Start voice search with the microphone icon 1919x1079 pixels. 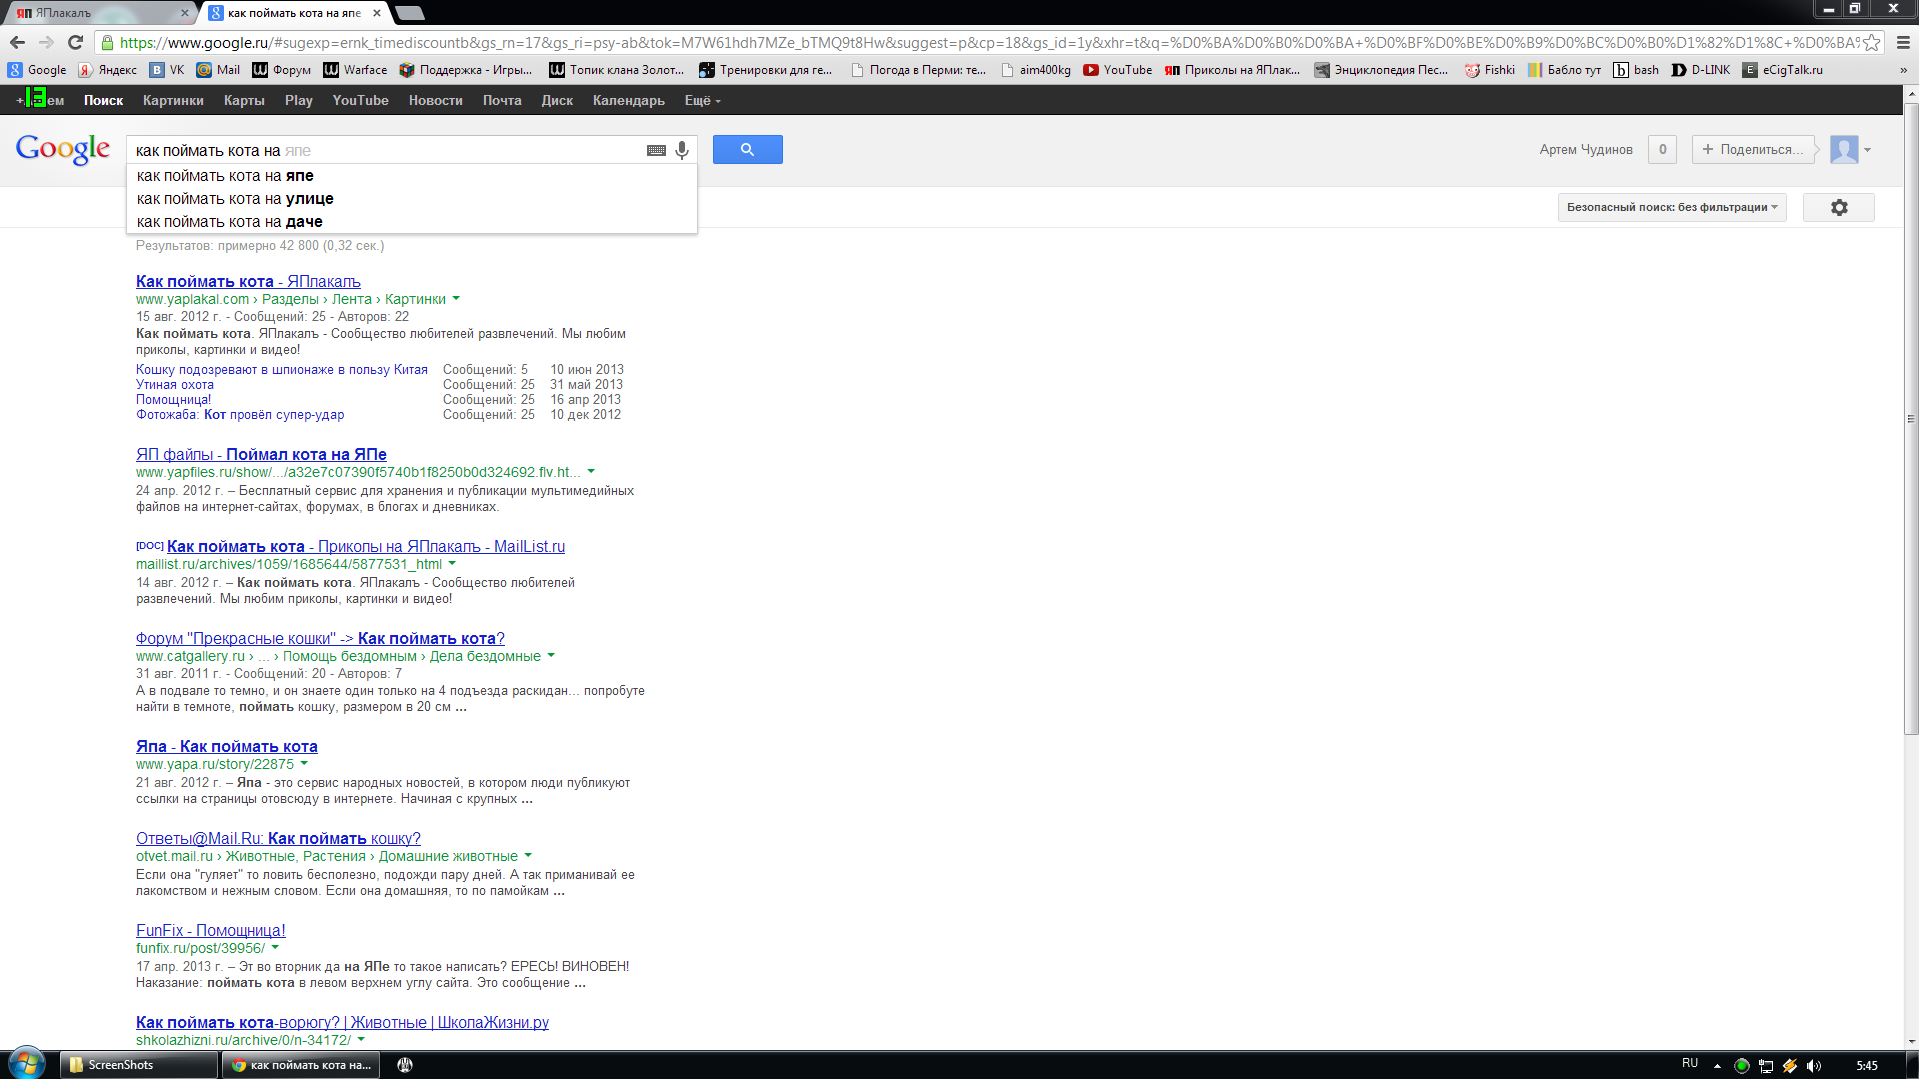point(682,150)
